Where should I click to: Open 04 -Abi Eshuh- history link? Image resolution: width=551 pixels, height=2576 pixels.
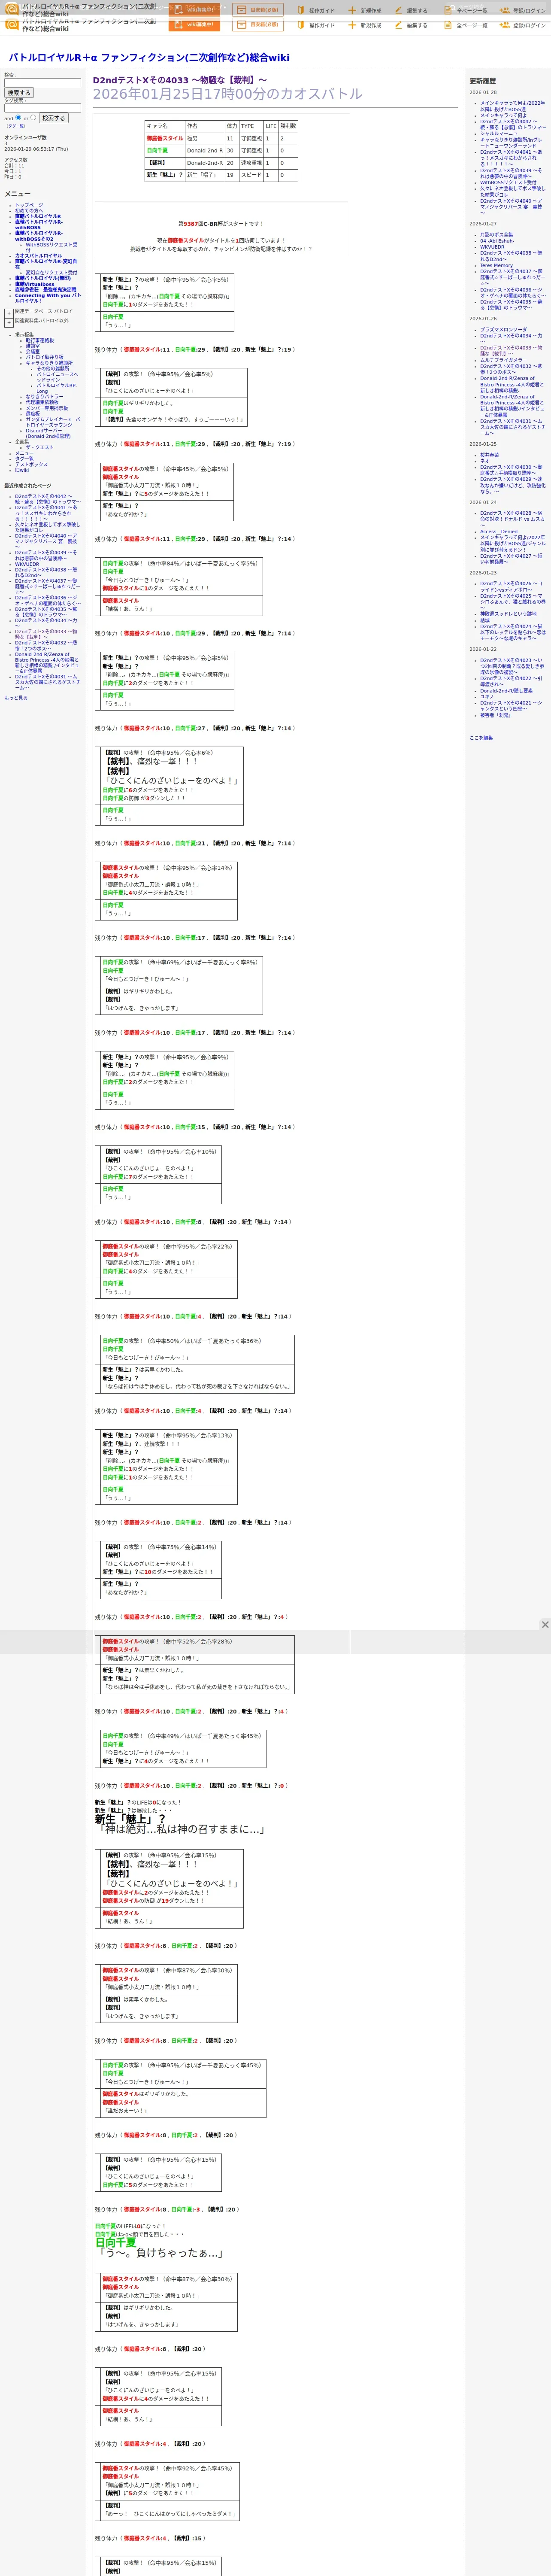(496, 241)
